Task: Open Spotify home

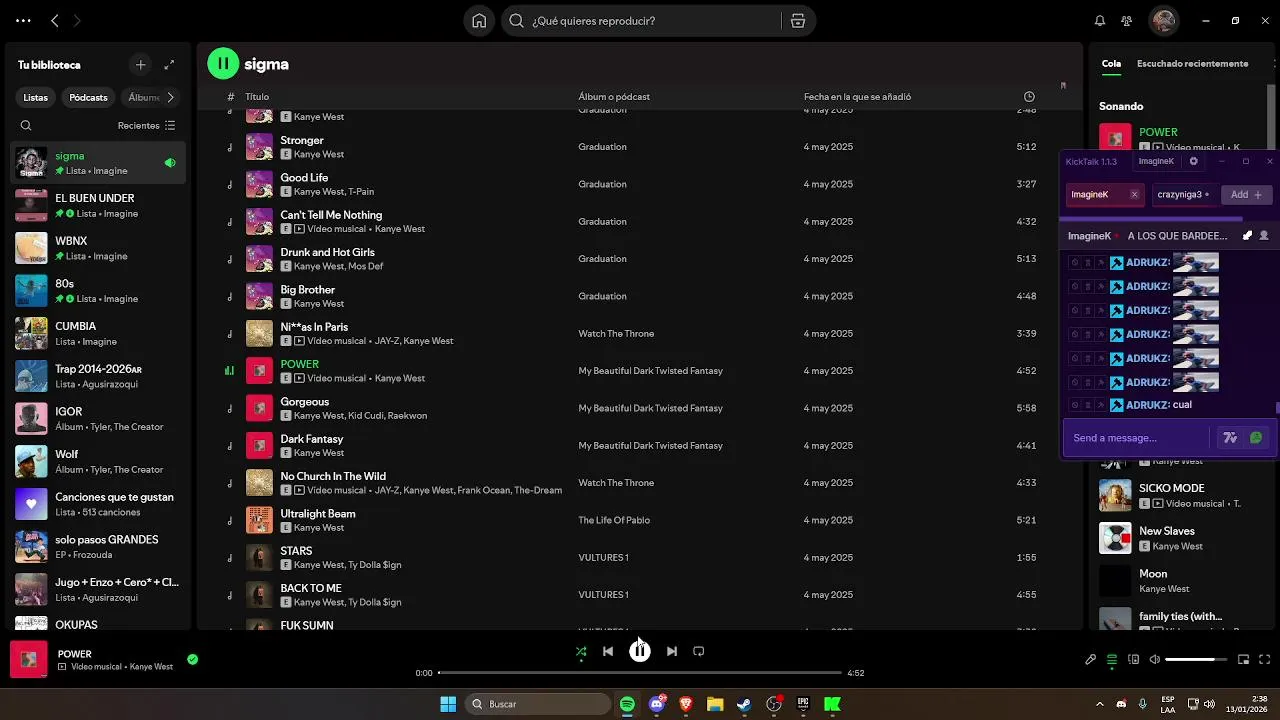Action: click(x=479, y=21)
